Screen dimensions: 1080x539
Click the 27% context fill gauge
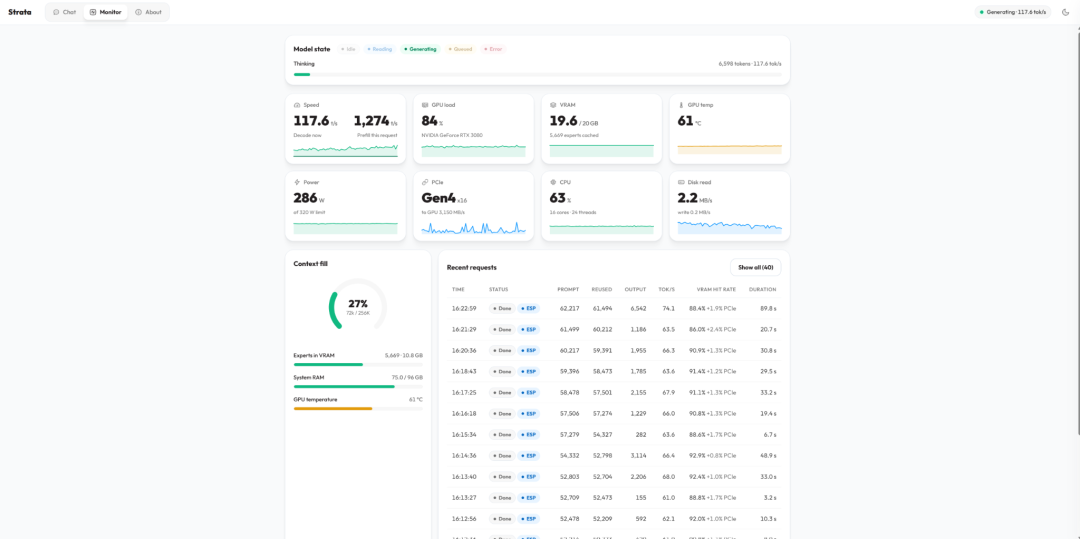point(357,306)
